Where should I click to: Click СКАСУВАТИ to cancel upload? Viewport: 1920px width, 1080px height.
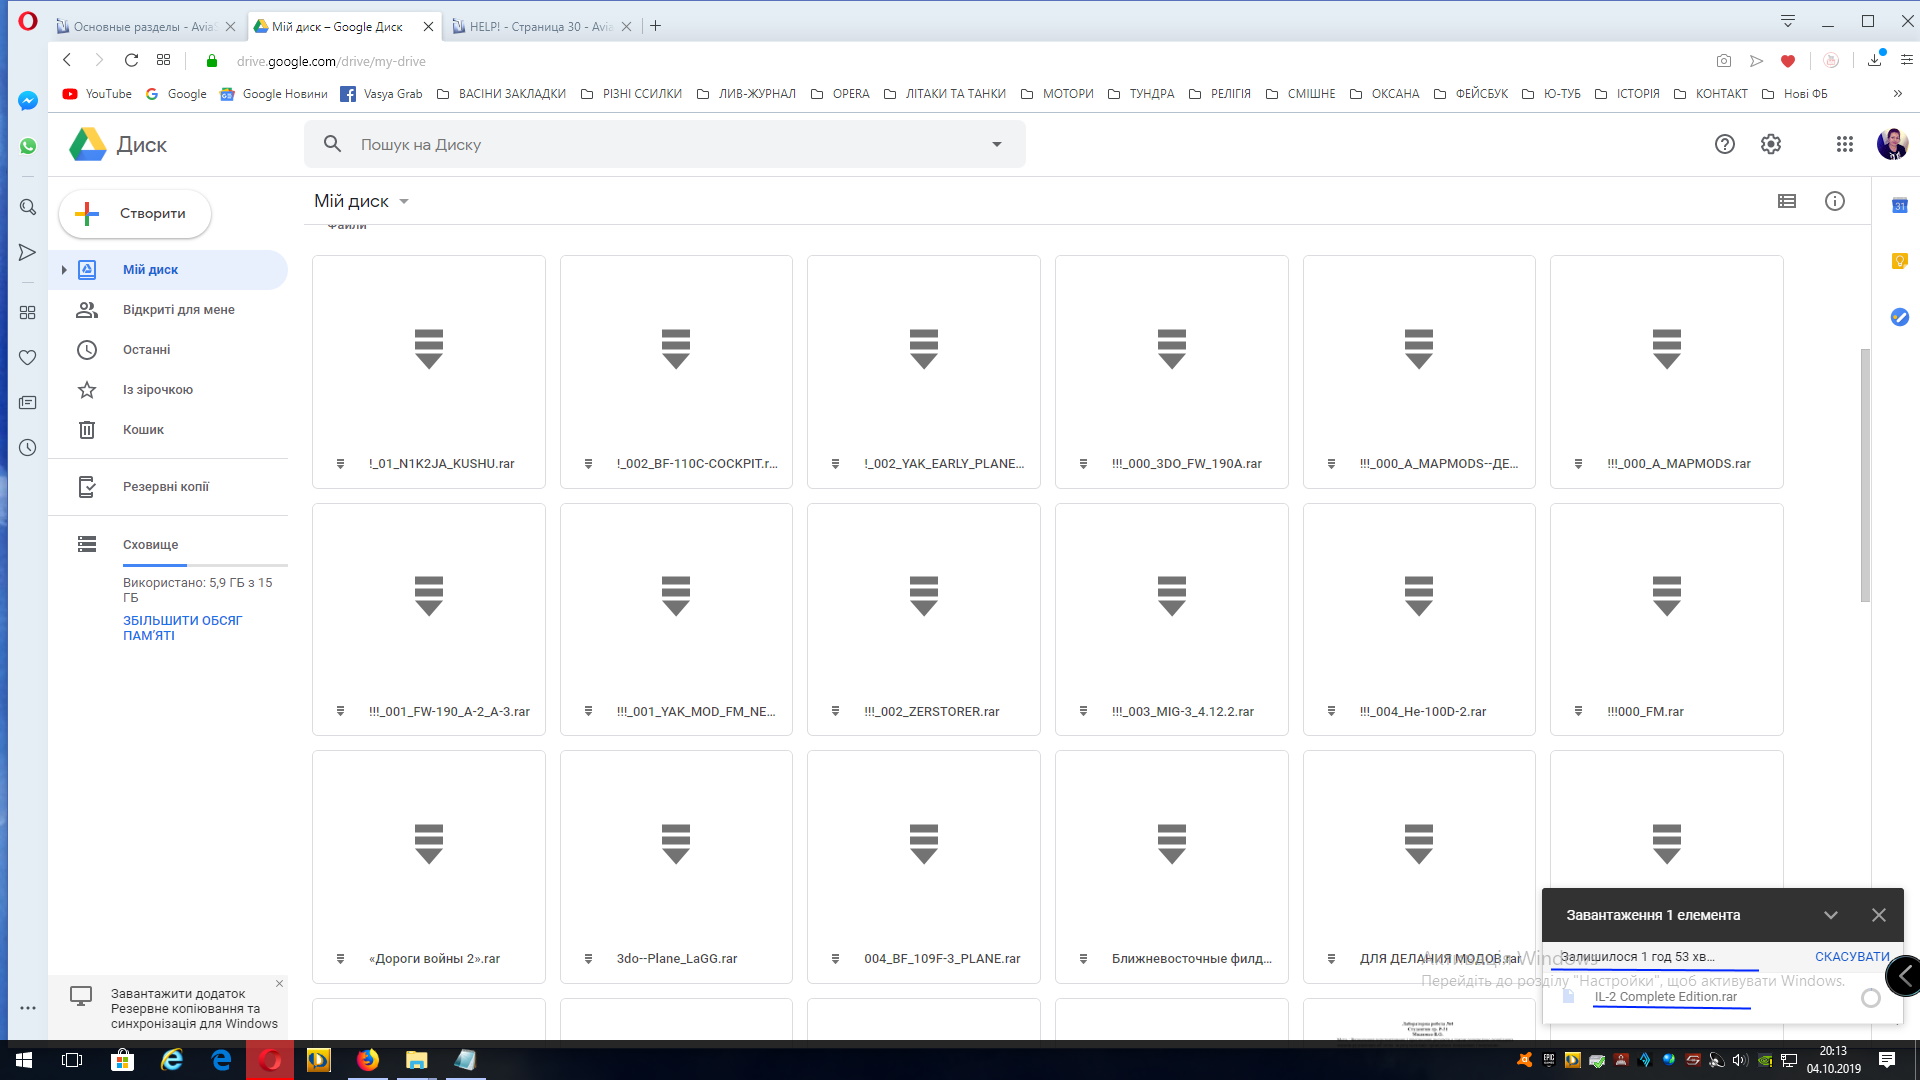[x=1851, y=957]
